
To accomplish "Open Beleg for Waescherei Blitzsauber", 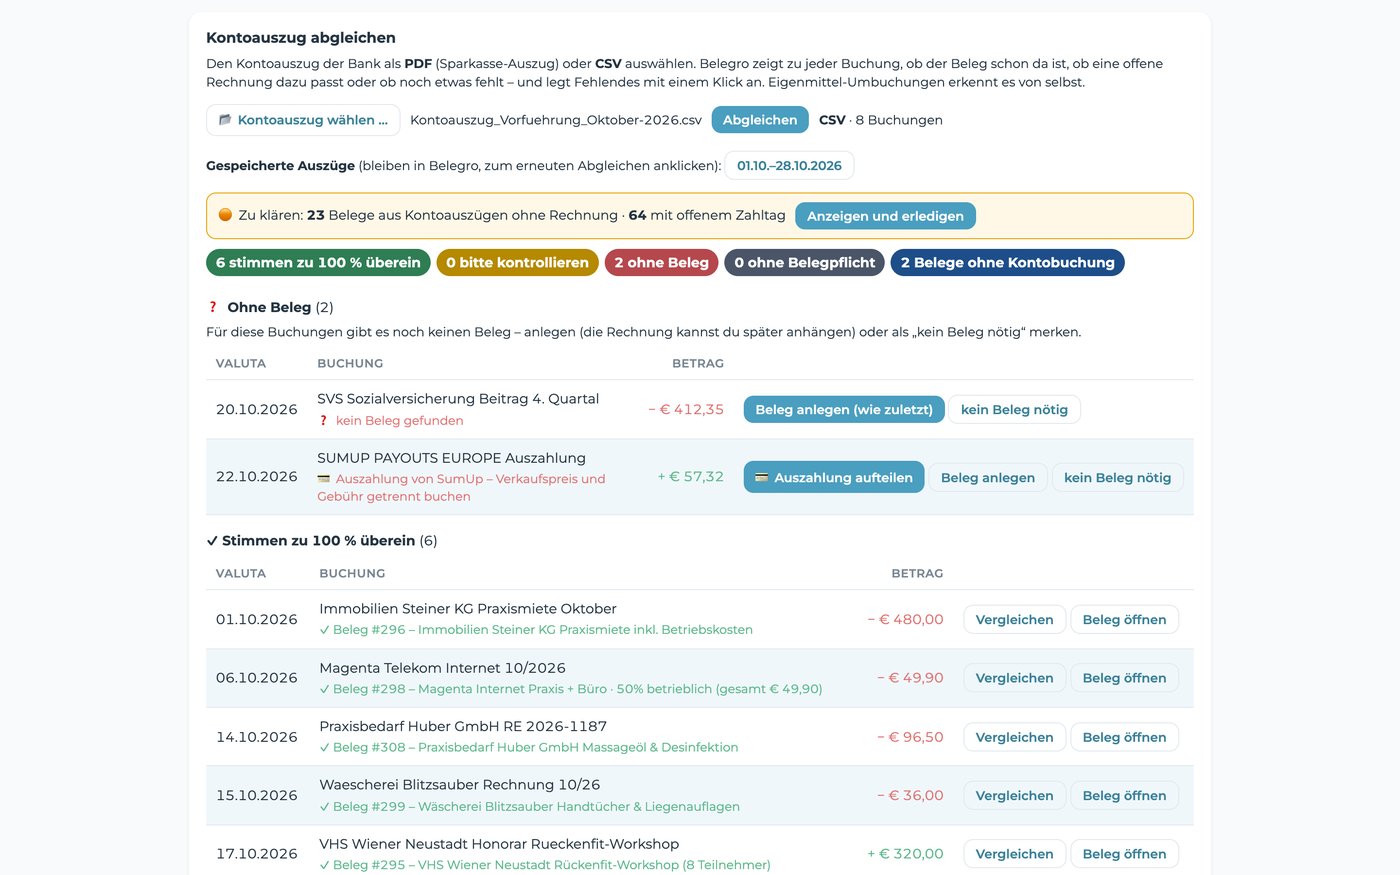I will pyautogui.click(x=1124, y=795).
